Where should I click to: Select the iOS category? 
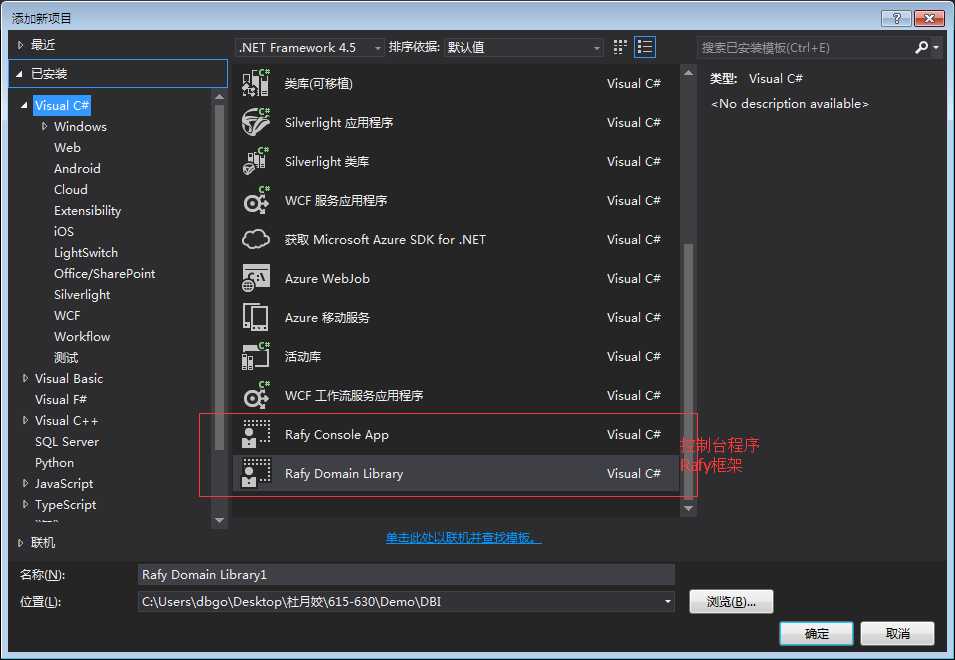[64, 231]
